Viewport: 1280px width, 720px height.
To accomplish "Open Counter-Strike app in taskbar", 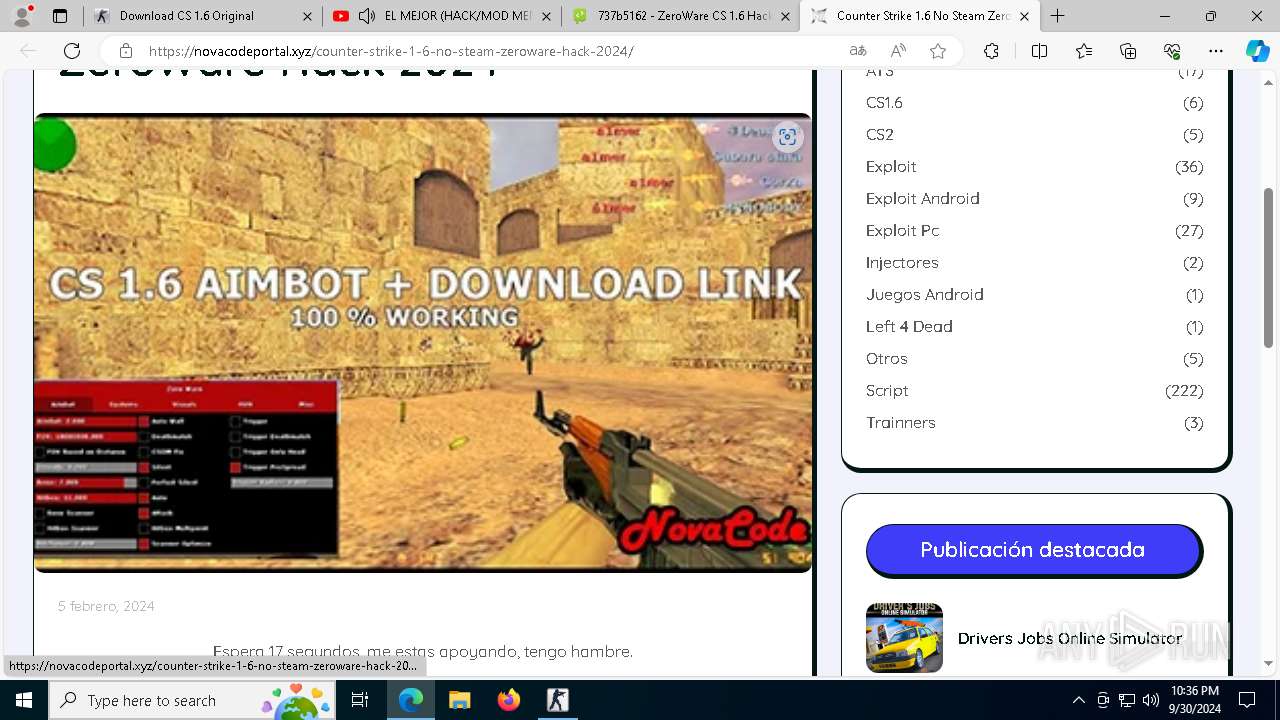I will click(x=557, y=700).
